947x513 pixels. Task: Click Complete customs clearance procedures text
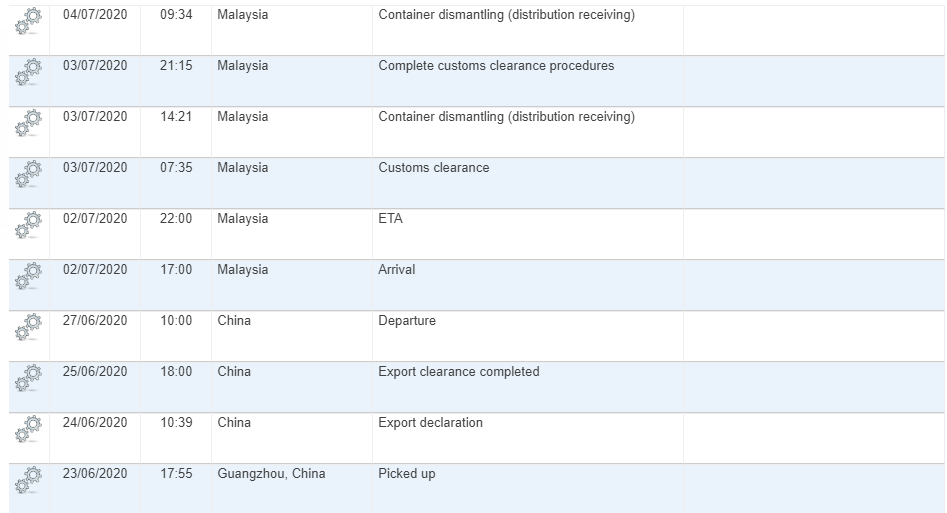click(496, 65)
